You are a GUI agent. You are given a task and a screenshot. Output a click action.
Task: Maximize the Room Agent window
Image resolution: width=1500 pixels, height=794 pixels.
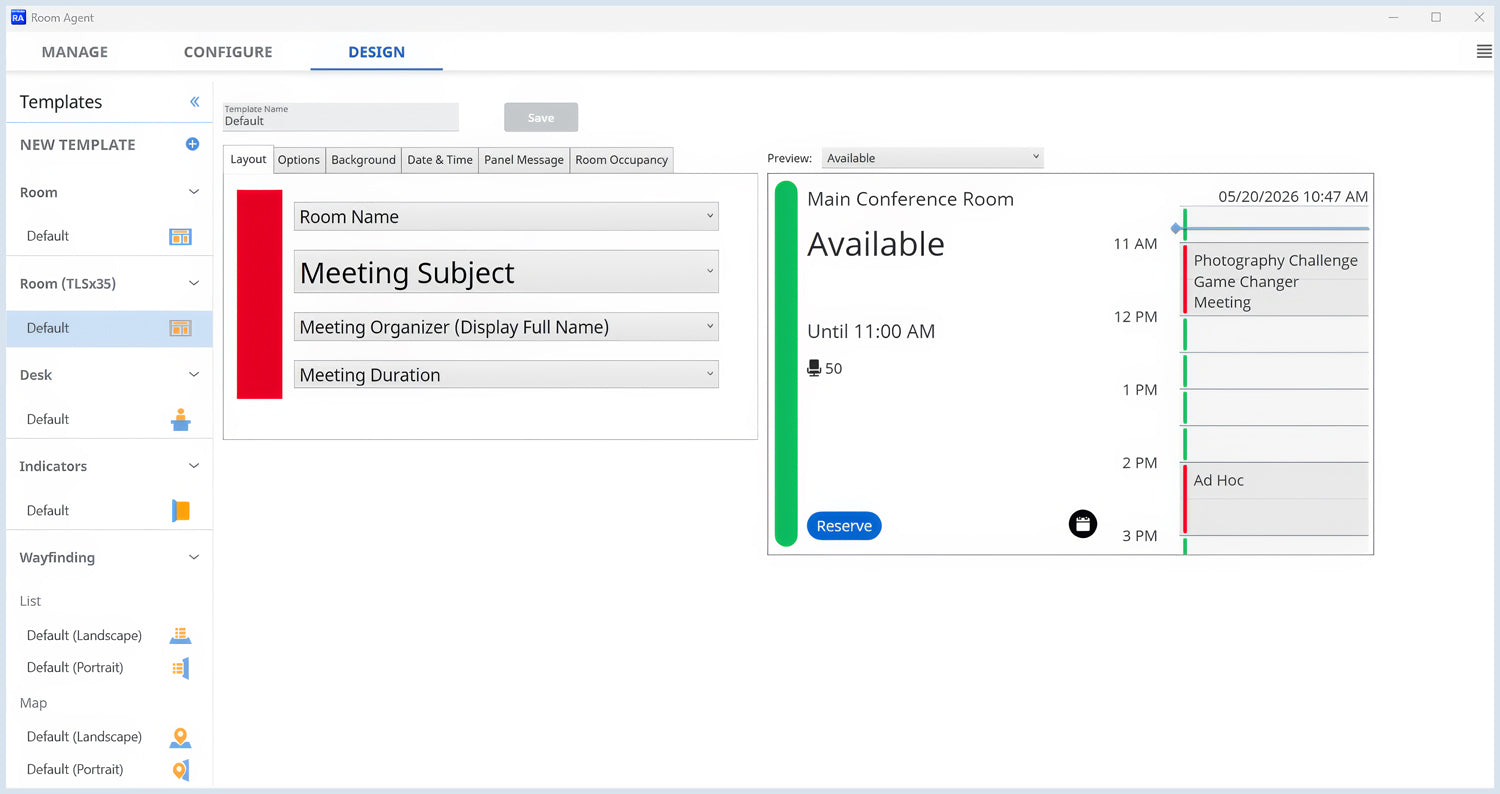coord(1436,17)
